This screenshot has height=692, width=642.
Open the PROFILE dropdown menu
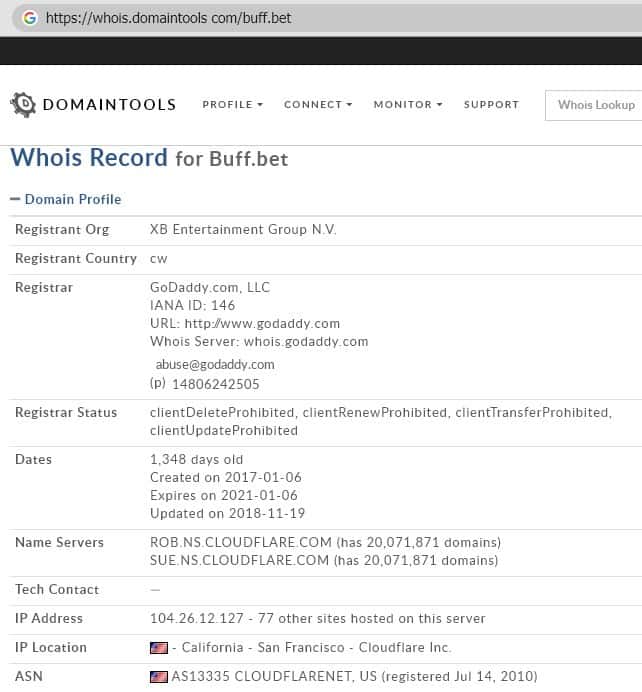(232, 105)
